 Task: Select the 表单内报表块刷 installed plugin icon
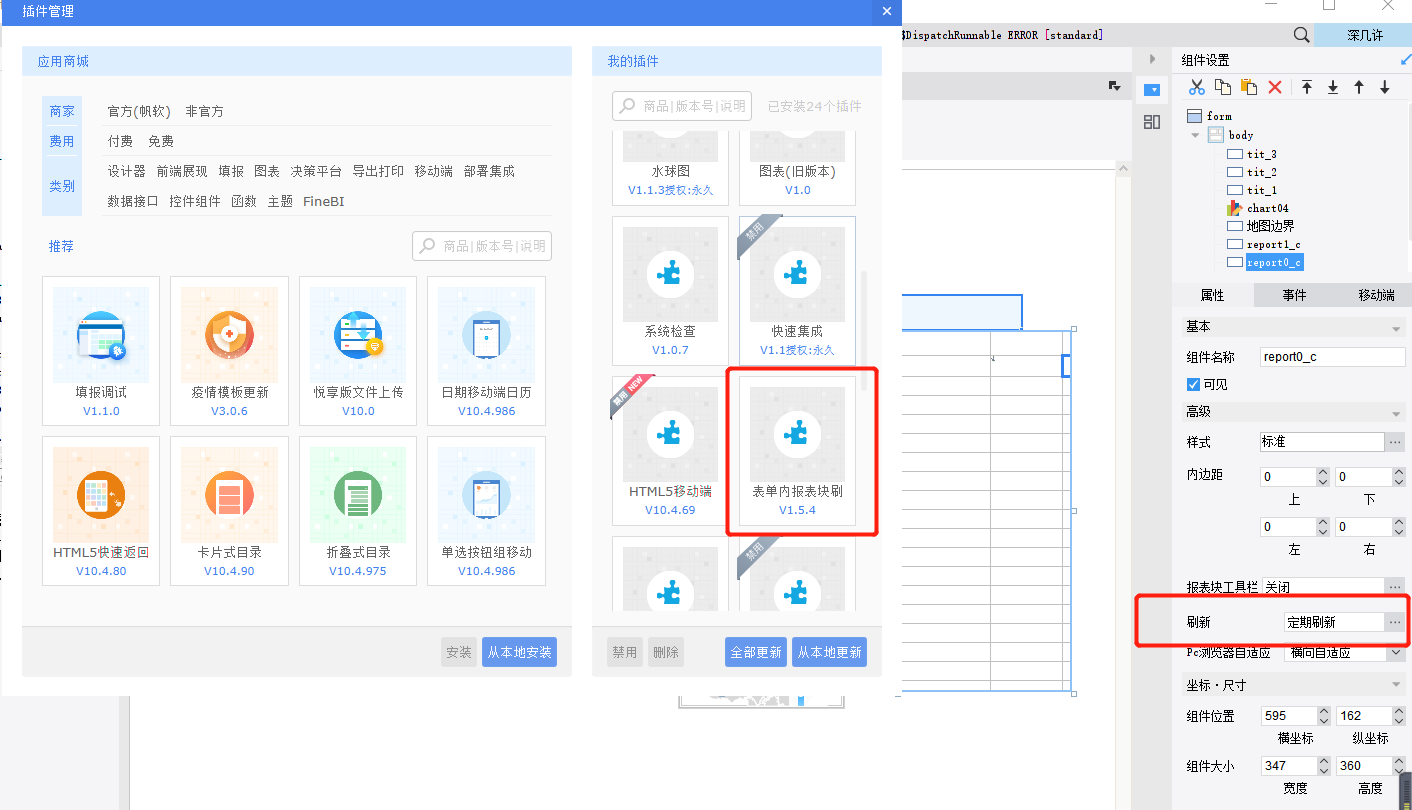(797, 435)
